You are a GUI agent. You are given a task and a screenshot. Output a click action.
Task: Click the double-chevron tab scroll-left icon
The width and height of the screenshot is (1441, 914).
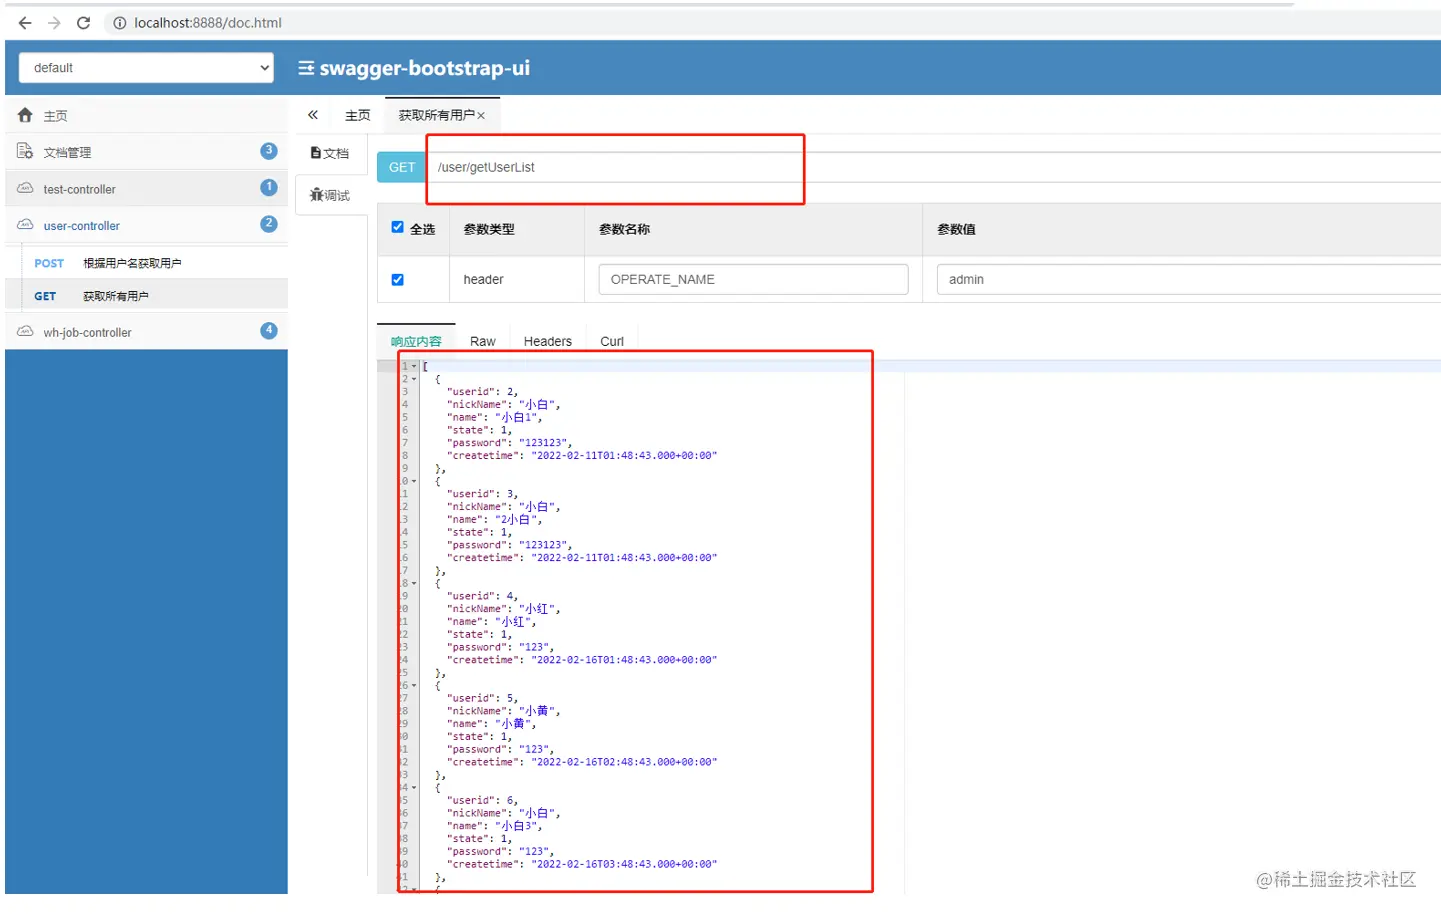pyautogui.click(x=313, y=115)
